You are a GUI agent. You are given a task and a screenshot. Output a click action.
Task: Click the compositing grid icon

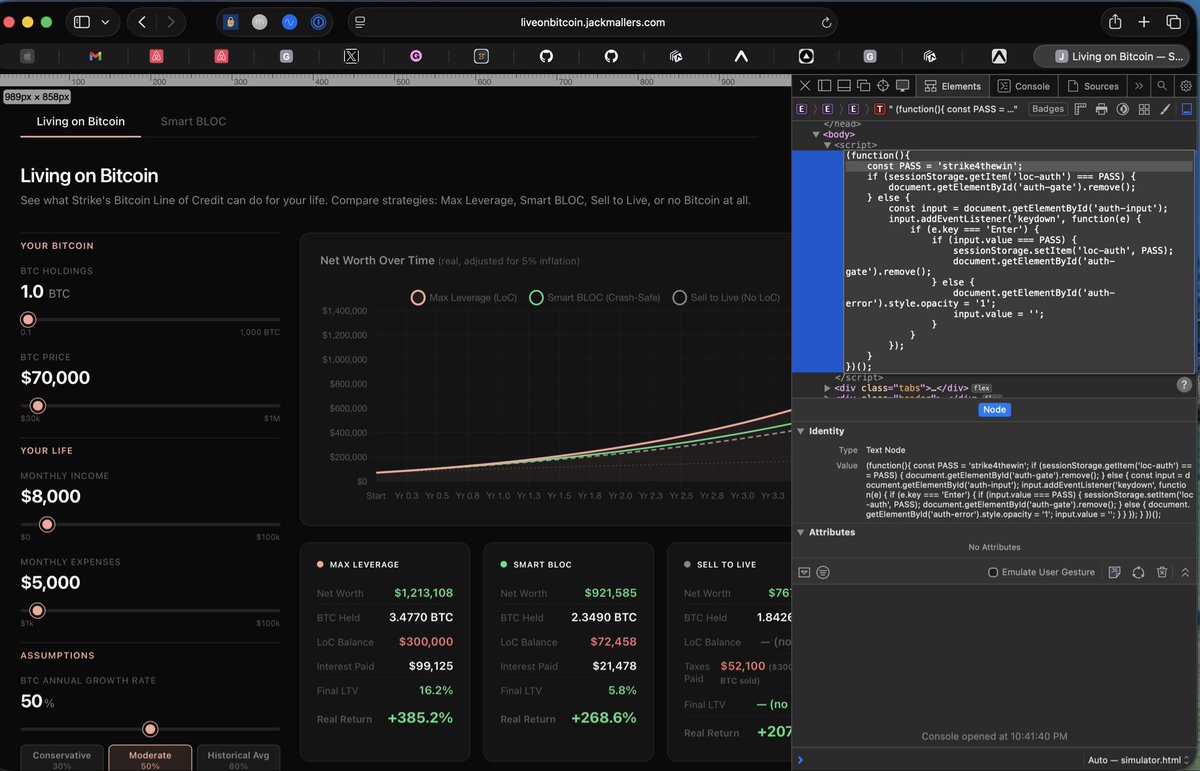click(x=1144, y=109)
